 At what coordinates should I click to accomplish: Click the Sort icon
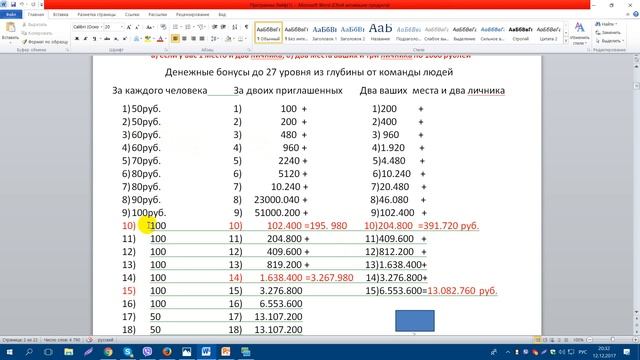pos(235,27)
